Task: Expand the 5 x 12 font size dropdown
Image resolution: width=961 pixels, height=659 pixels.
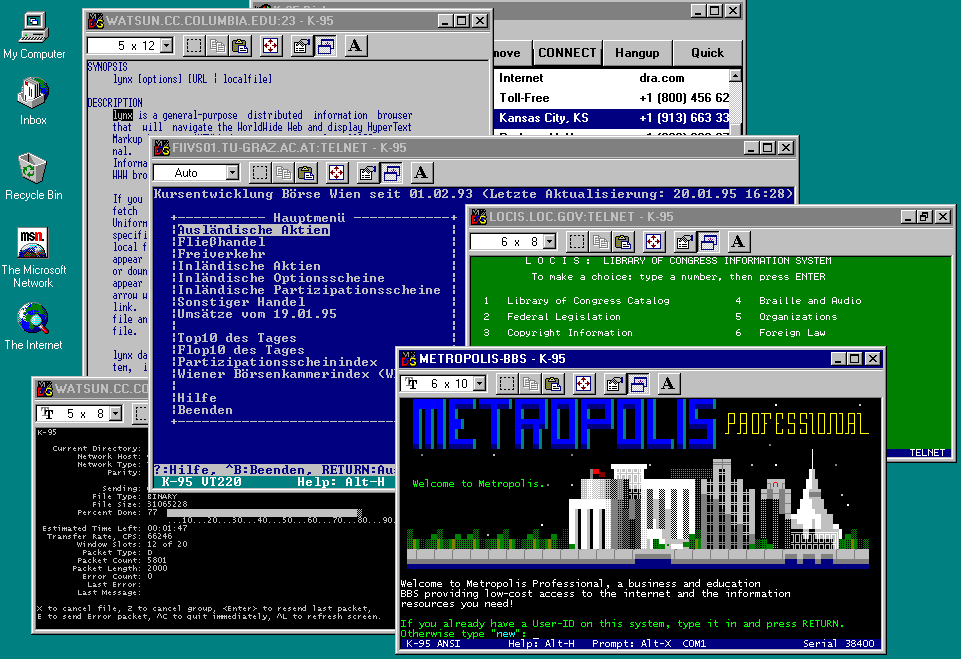Action: [x=165, y=46]
